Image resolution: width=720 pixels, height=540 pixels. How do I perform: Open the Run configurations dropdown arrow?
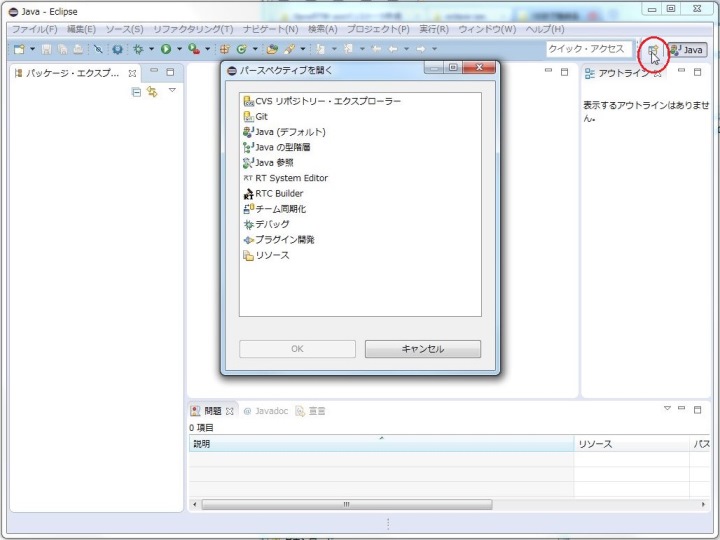click(x=180, y=49)
